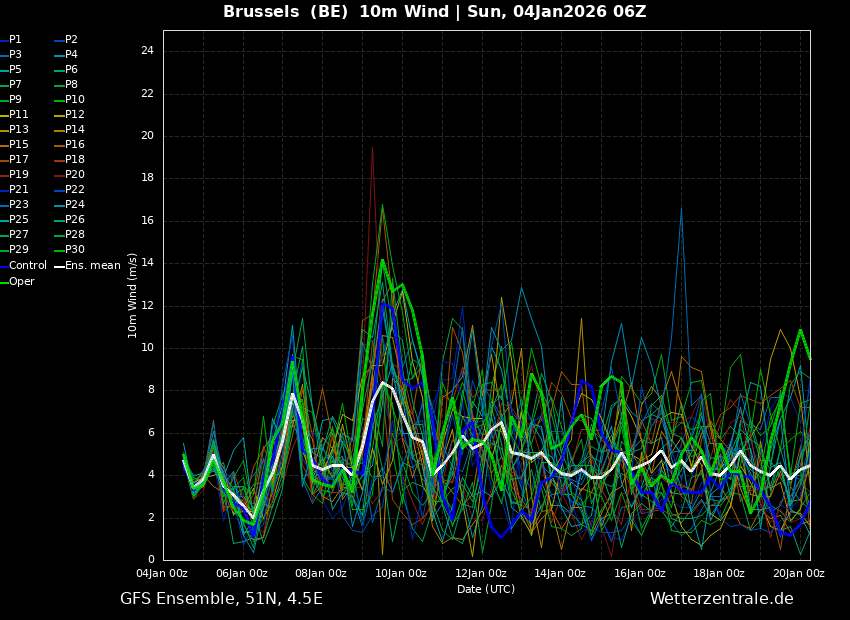The image size is (850, 620).
Task: Click the 24 value on the y-axis
Action: [147, 51]
